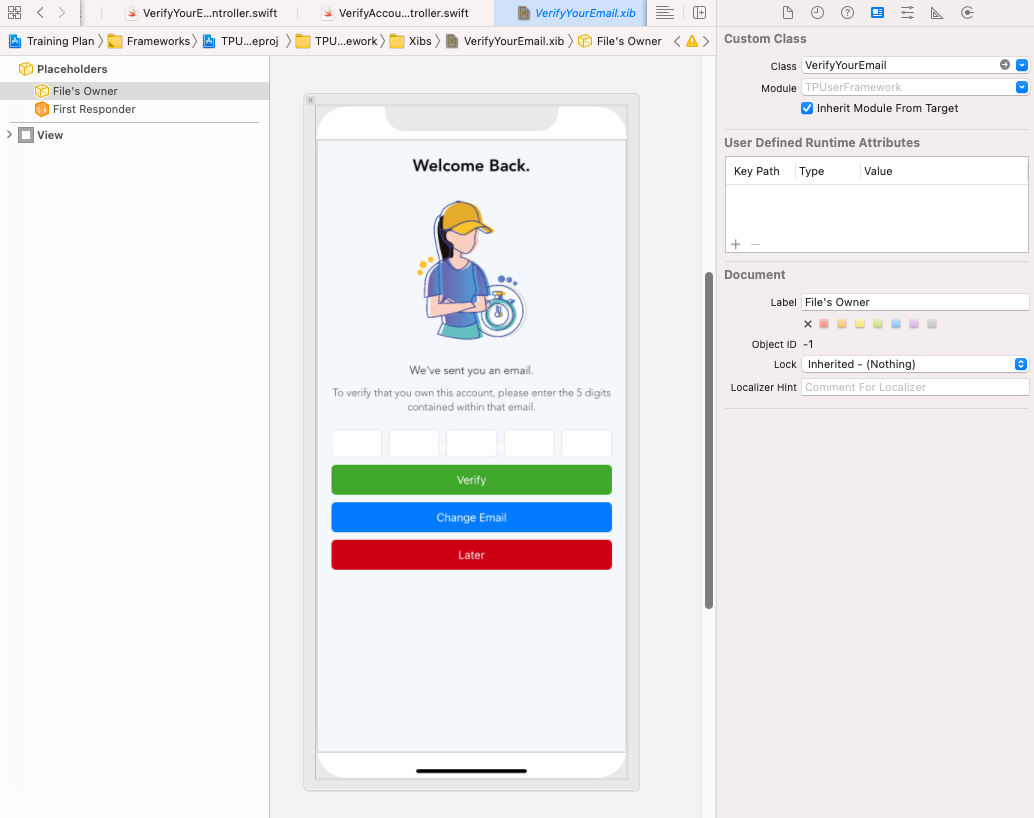This screenshot has height=818, width=1034.
Task: Expand the View item in the outline
Action: [x=9, y=135]
